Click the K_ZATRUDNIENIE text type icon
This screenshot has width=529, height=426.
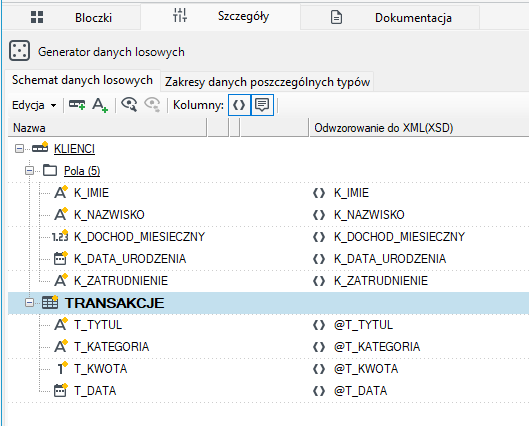[61, 280]
